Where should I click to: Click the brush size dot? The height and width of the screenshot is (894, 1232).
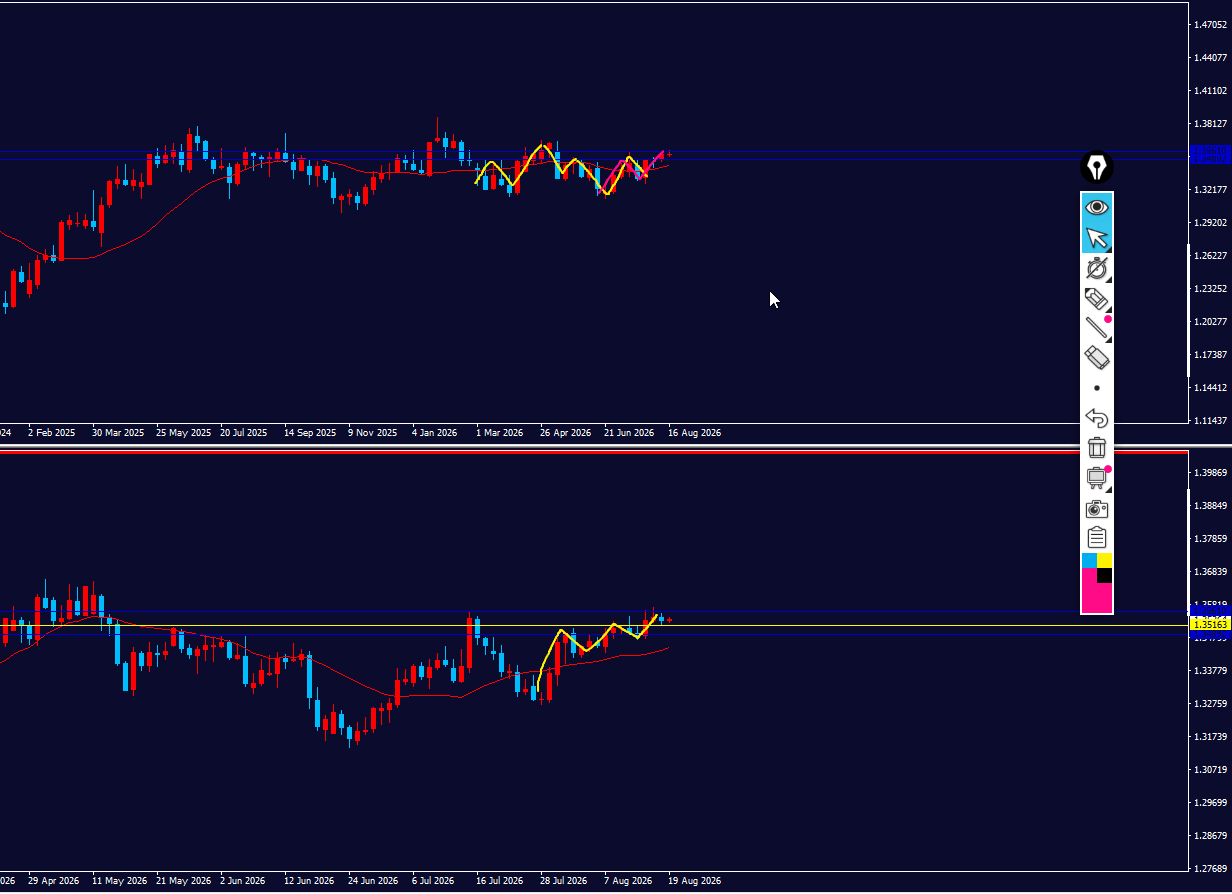[1097, 387]
